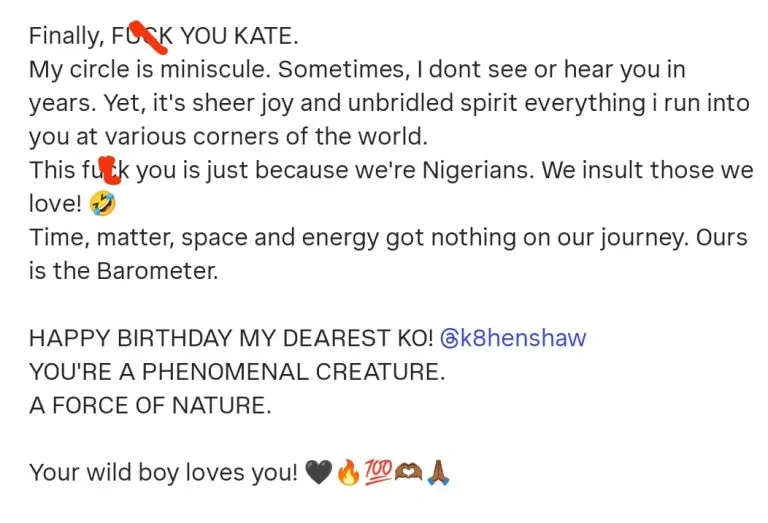Click the line "A FORCE OF NATURE."
Image resolution: width=768 pixels, height=523 pixels.
(x=150, y=406)
